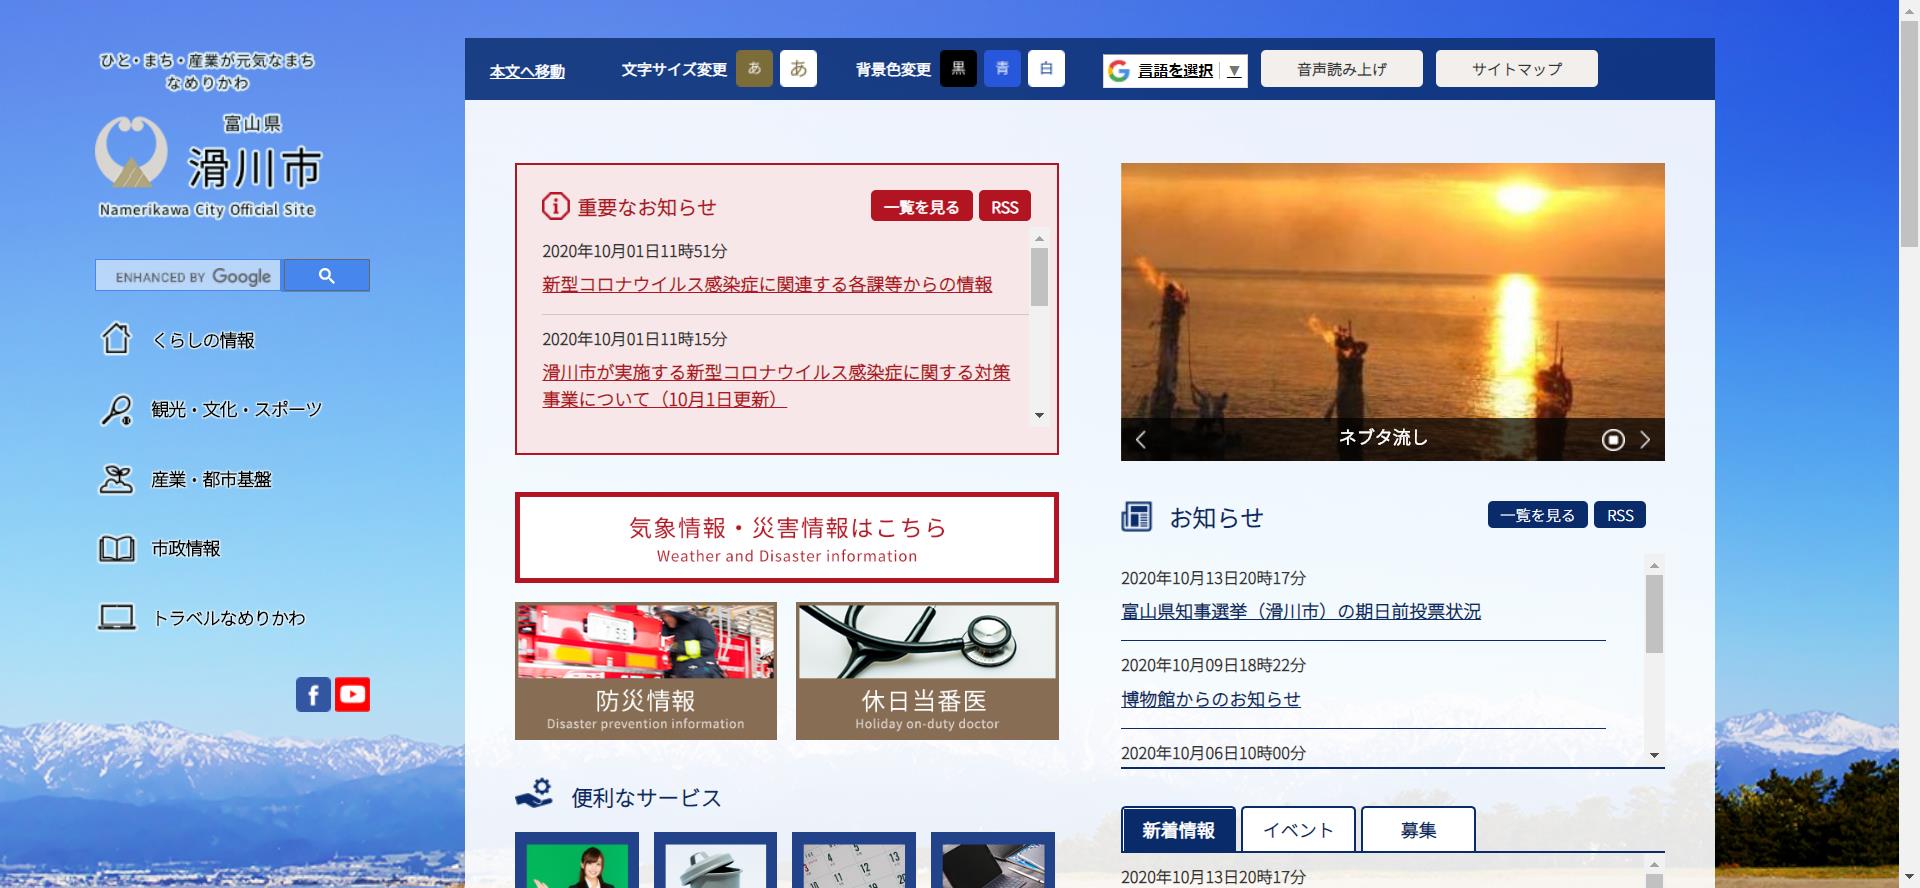The image size is (1920, 888).
Task: Open the calendar service tile
Action: [x=854, y=860]
